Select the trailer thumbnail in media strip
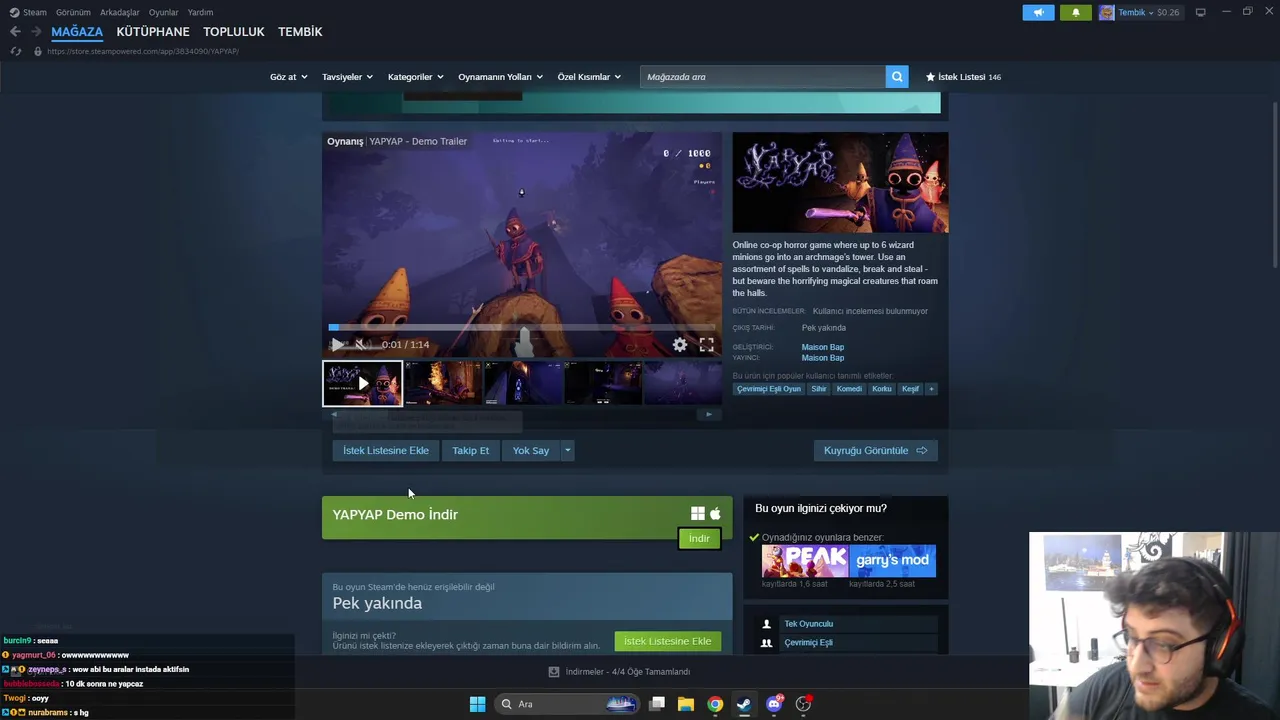Screen dimensions: 1280x720 (x=362, y=383)
